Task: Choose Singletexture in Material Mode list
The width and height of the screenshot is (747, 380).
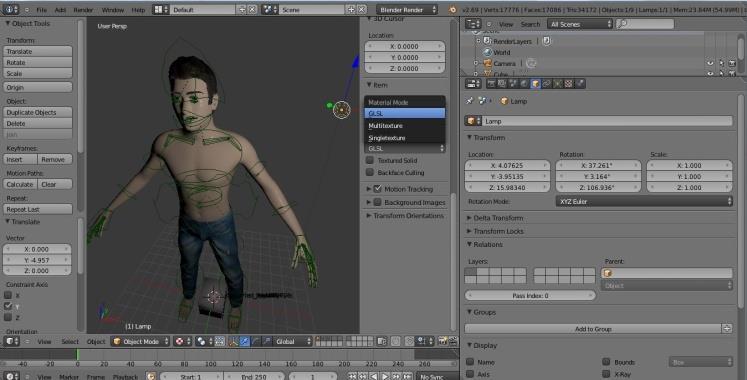Action: coord(405,138)
